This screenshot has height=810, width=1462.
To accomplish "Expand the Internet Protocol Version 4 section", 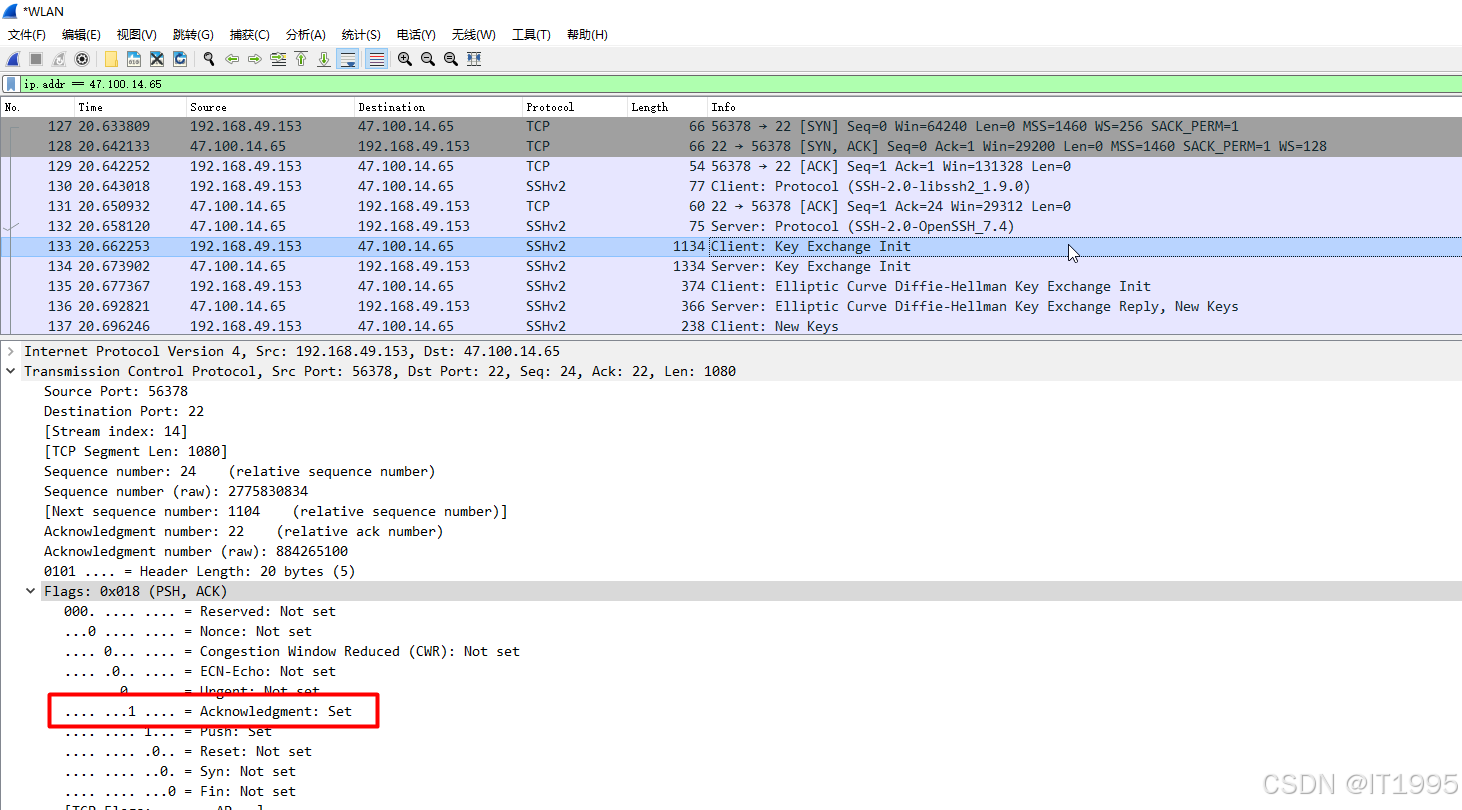I will (10, 351).
